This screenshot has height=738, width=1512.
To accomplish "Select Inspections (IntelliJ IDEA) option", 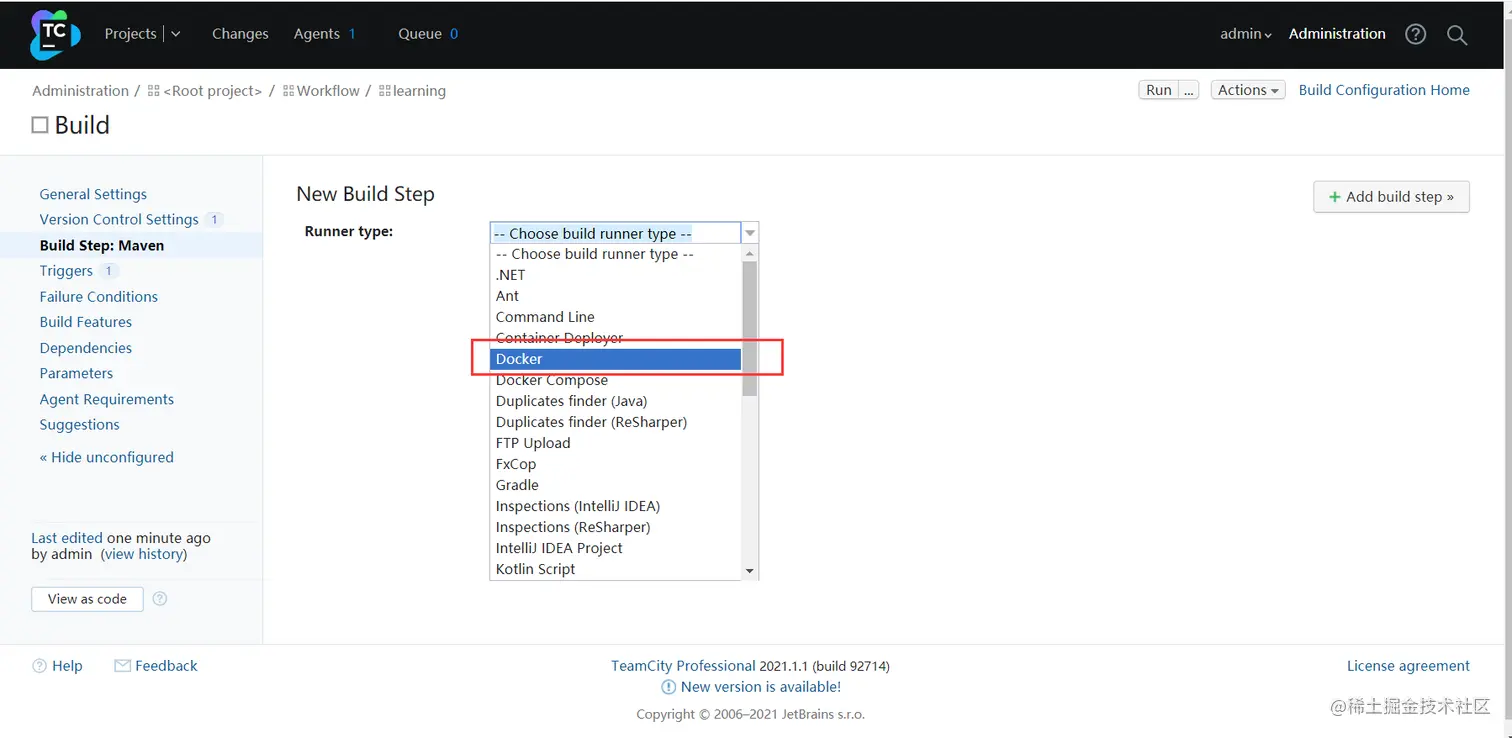I will 616,506.
